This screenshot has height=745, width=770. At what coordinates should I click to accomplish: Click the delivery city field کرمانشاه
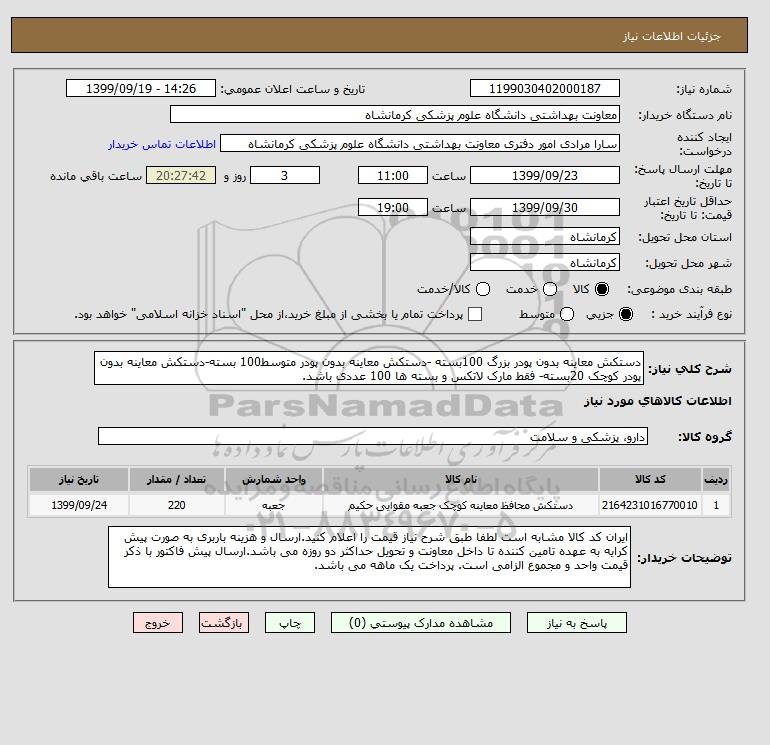(545, 263)
